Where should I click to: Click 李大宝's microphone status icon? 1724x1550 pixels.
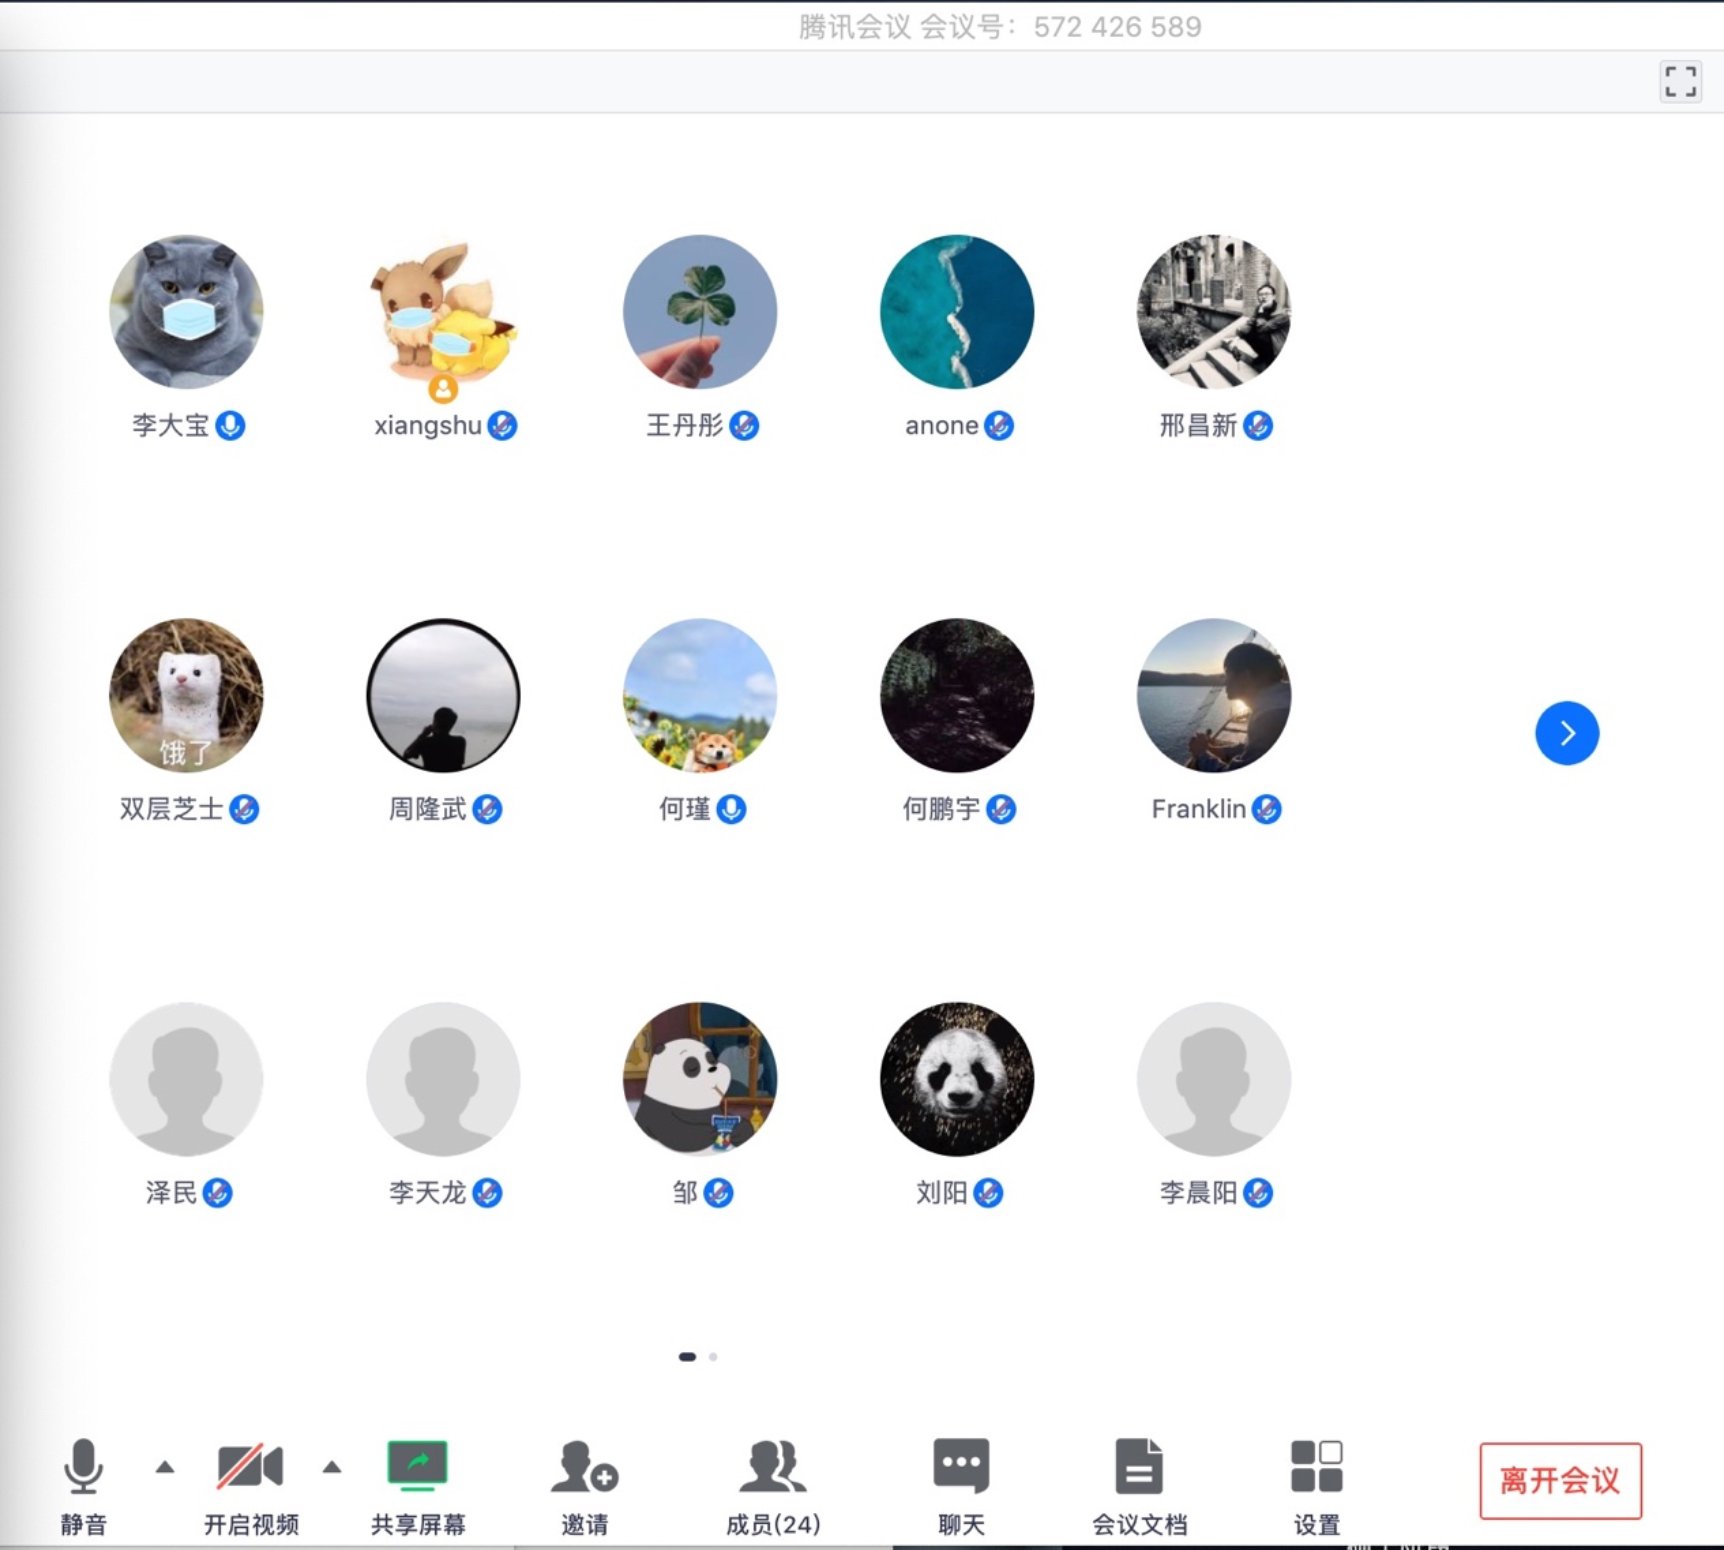(231, 426)
